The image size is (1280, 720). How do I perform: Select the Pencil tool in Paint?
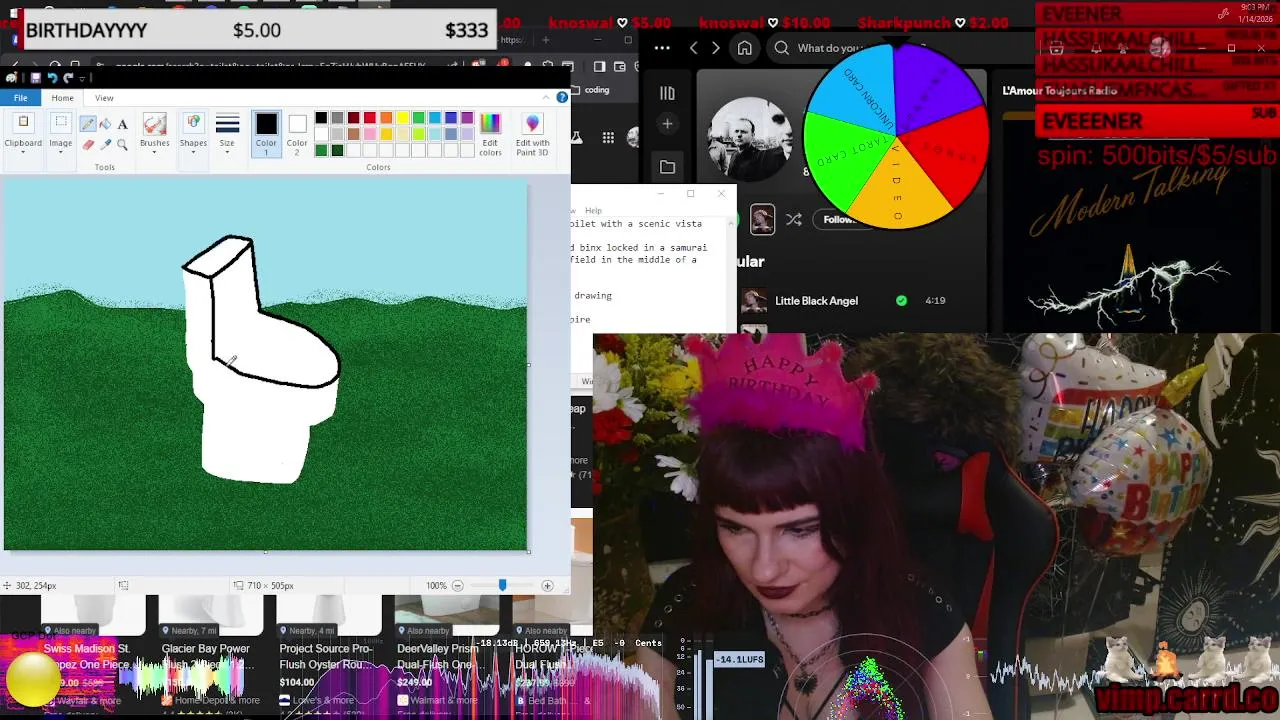[x=88, y=124]
